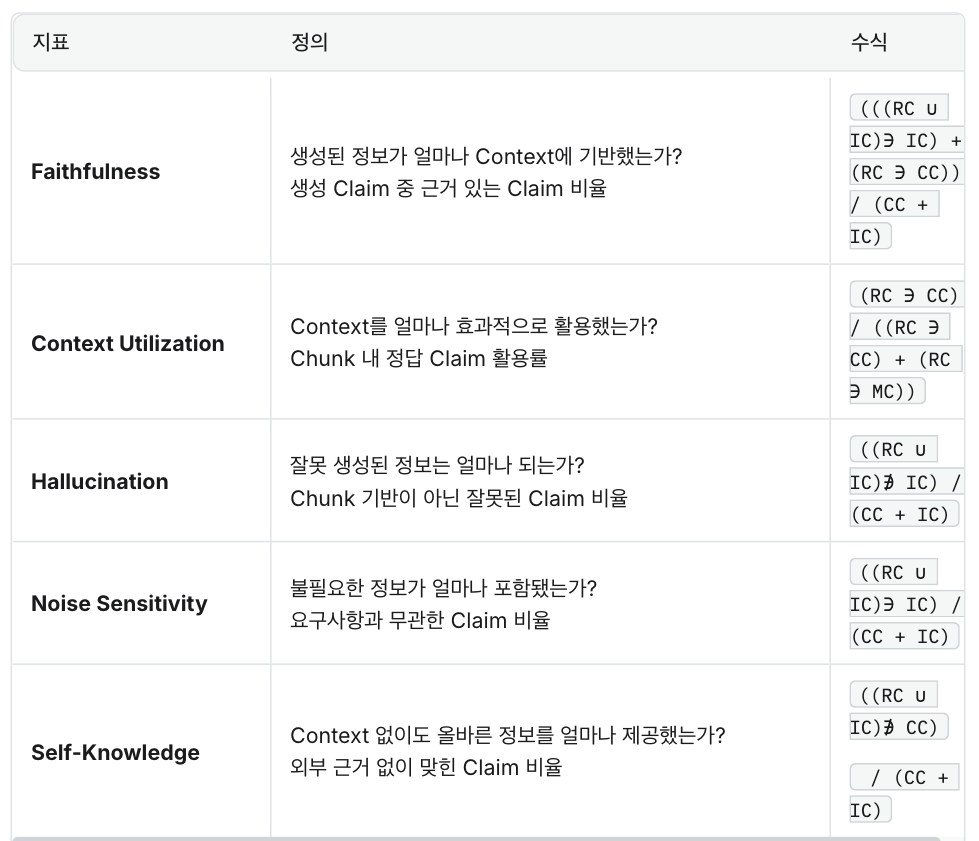Click the 지표 column header

tap(51, 42)
